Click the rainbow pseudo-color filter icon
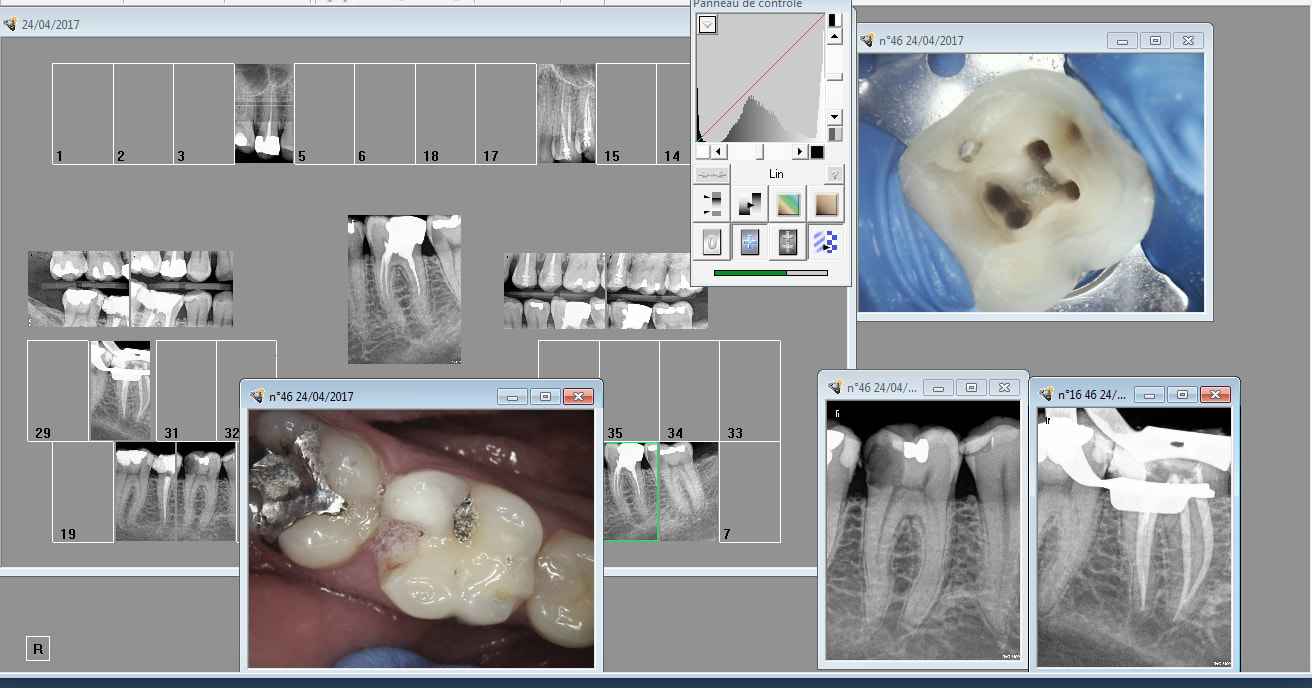The height and width of the screenshot is (688, 1312). (789, 204)
